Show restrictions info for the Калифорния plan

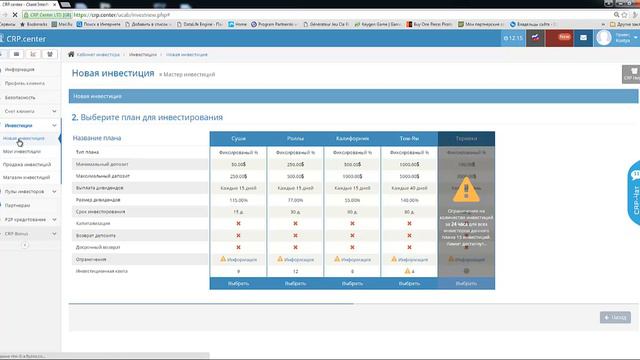pyautogui.click(x=353, y=259)
